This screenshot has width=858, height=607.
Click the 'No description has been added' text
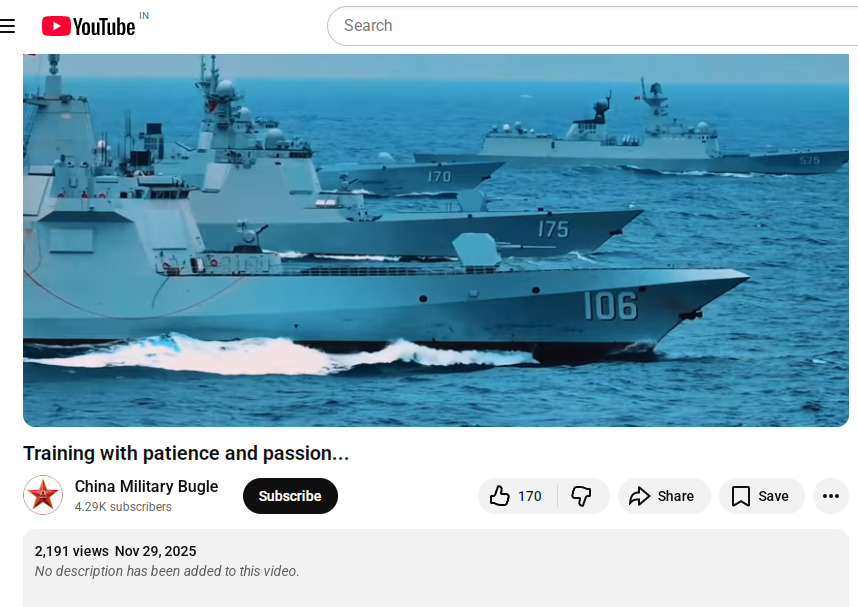(167, 571)
